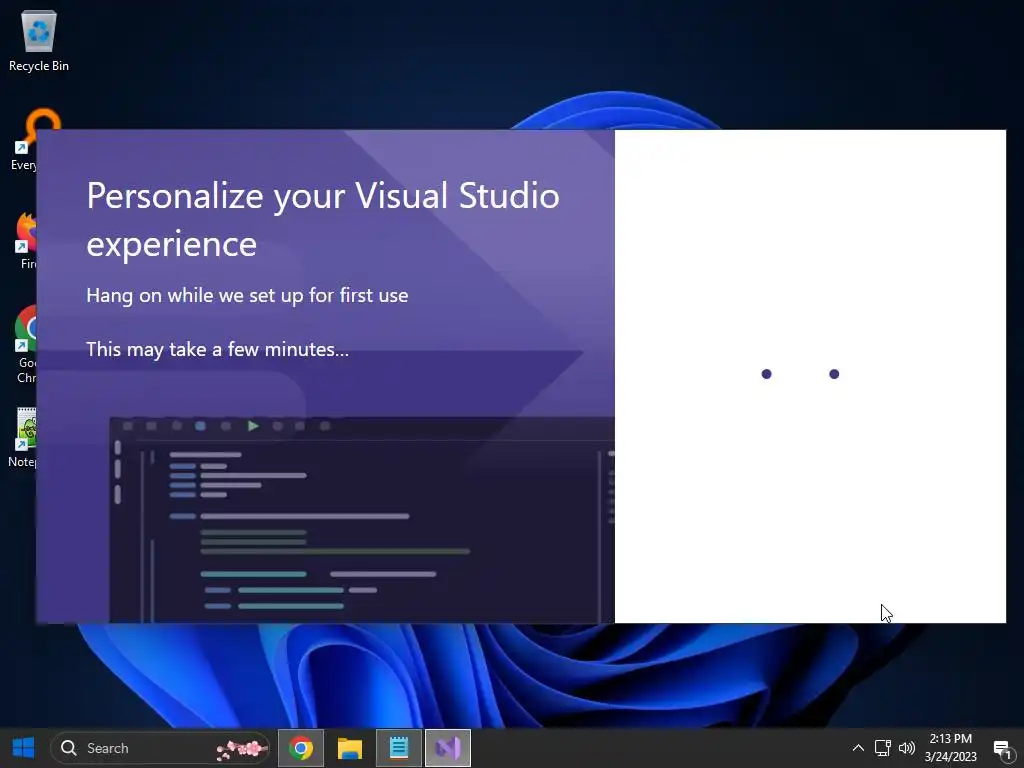This screenshot has height=768, width=1024.
Task: Select the Google Chrome desktop shortcut
Action: pos(25,345)
